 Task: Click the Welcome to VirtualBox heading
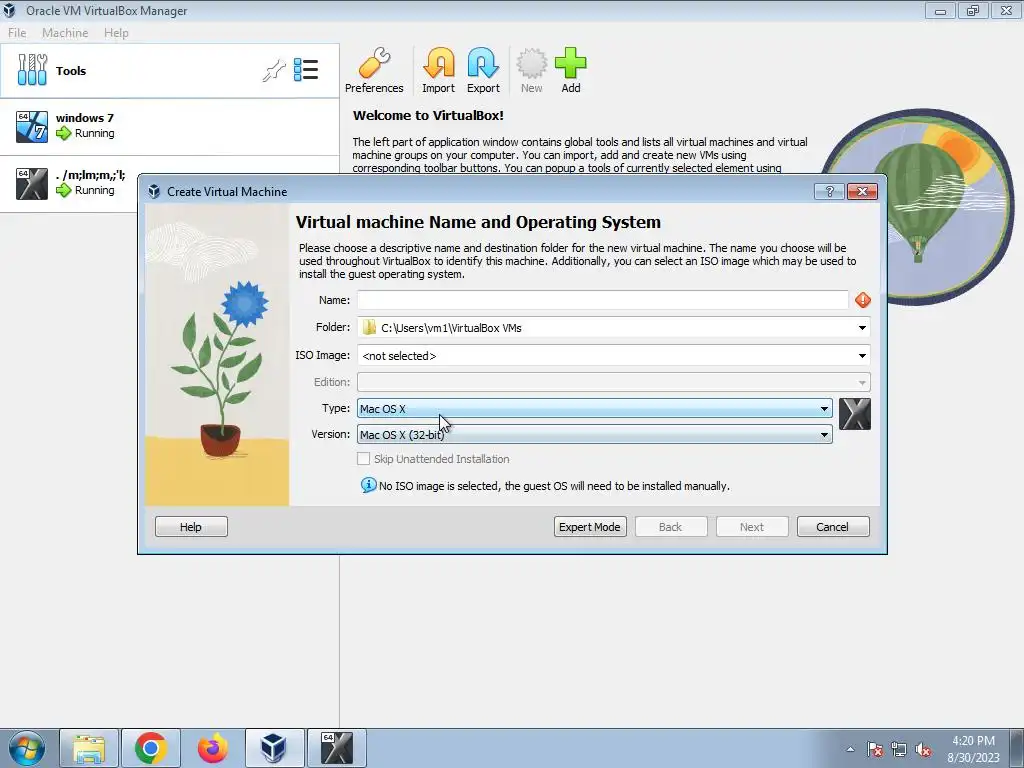pos(428,116)
